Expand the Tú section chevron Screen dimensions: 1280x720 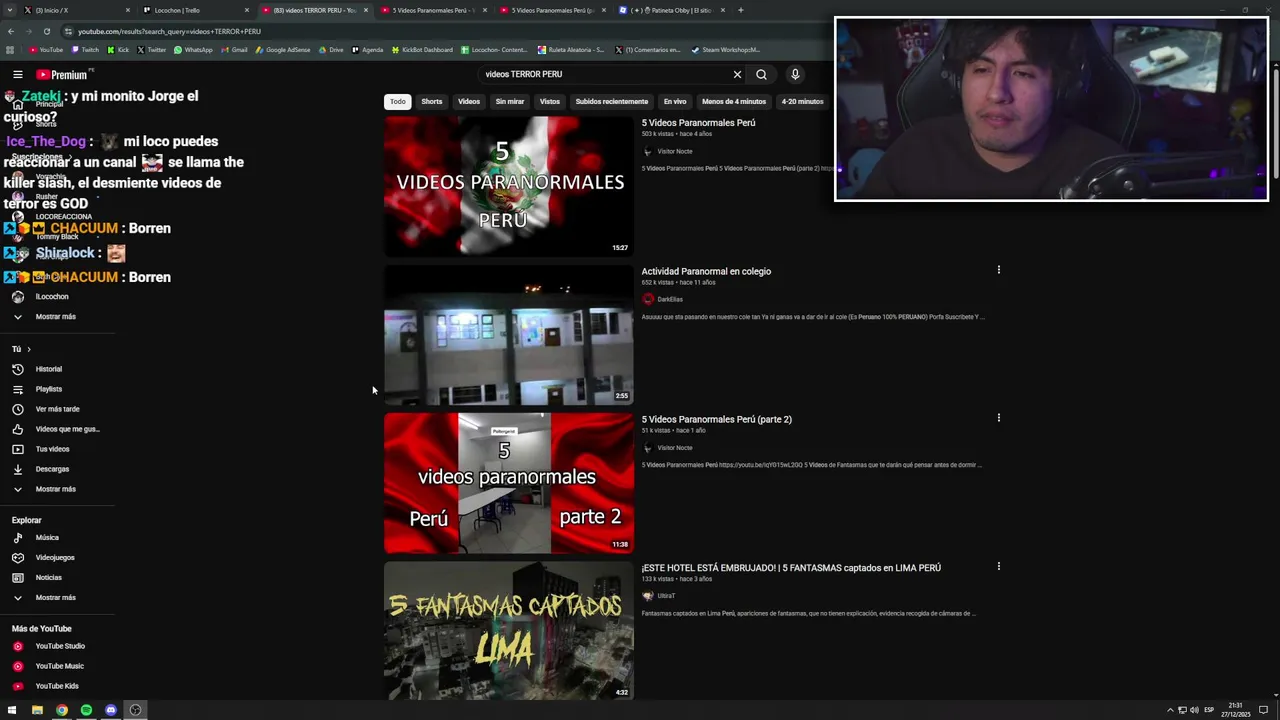point(29,349)
